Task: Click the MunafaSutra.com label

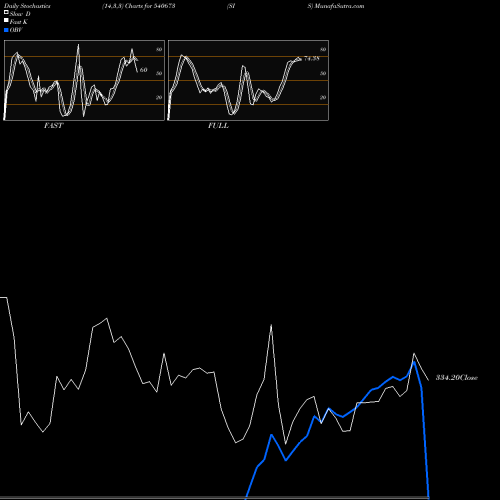Action: tap(339, 6)
